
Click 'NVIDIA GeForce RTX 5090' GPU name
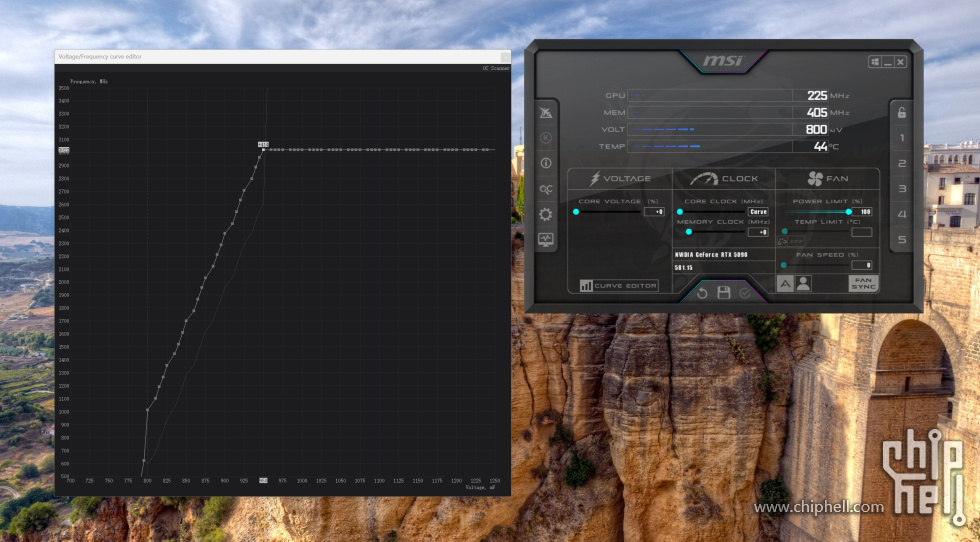[x=711, y=255]
